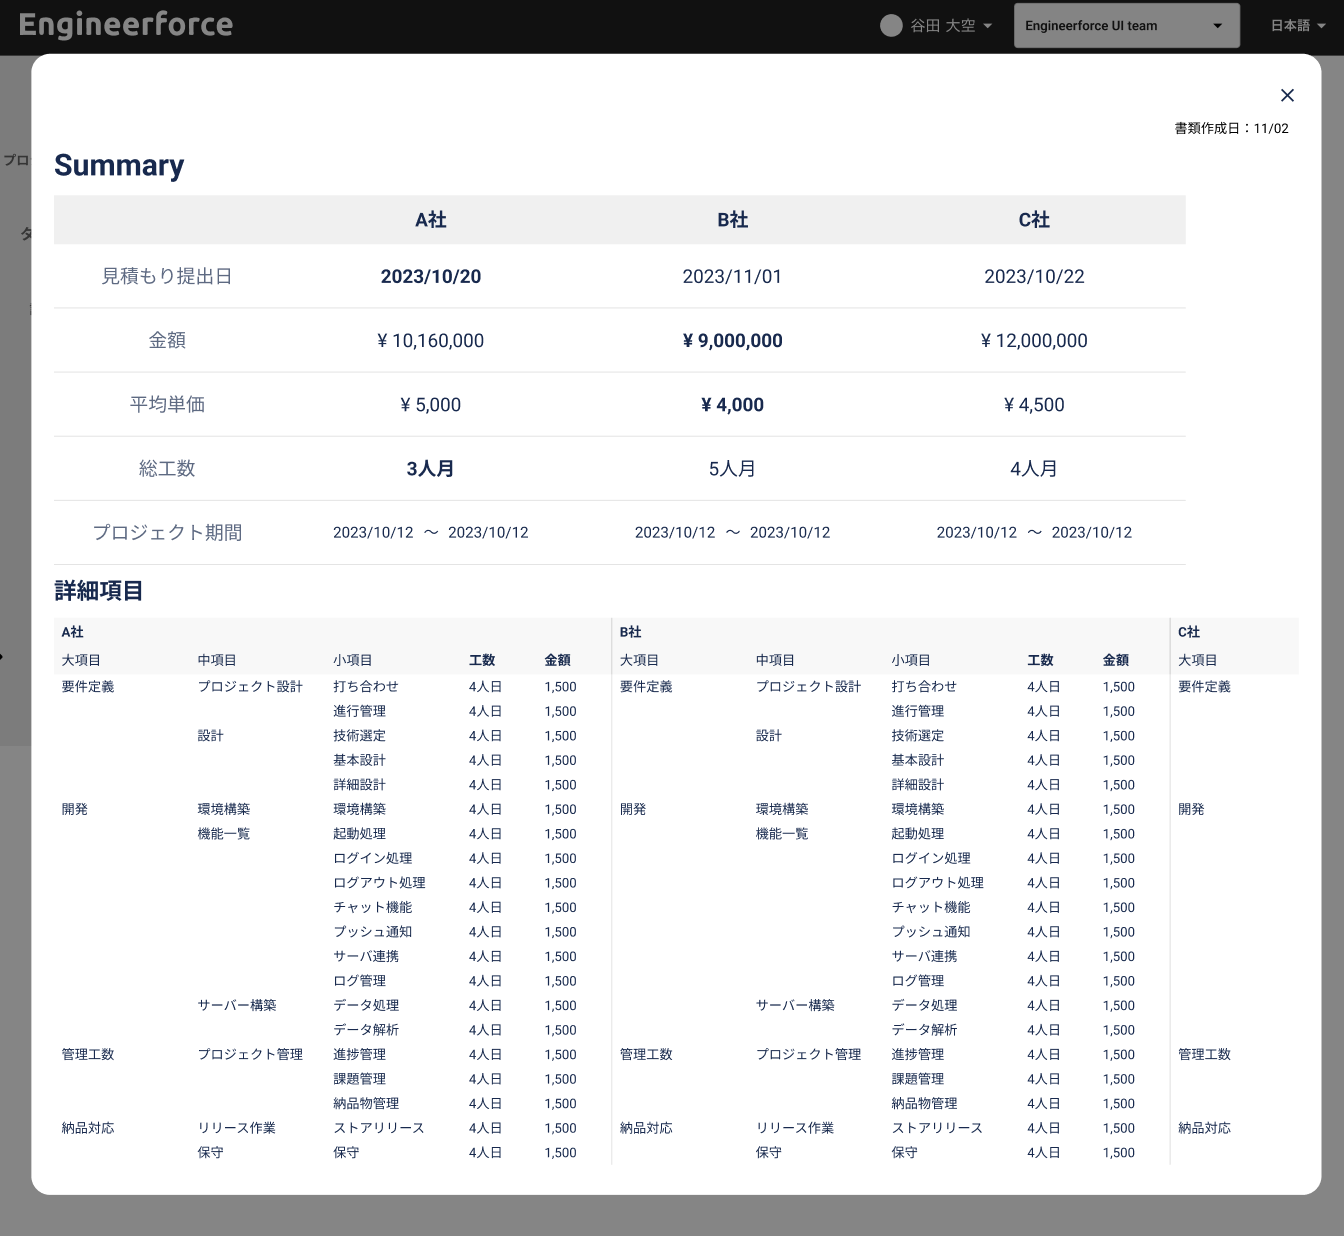Click C社's ¥12,000,000 amount

(1034, 340)
